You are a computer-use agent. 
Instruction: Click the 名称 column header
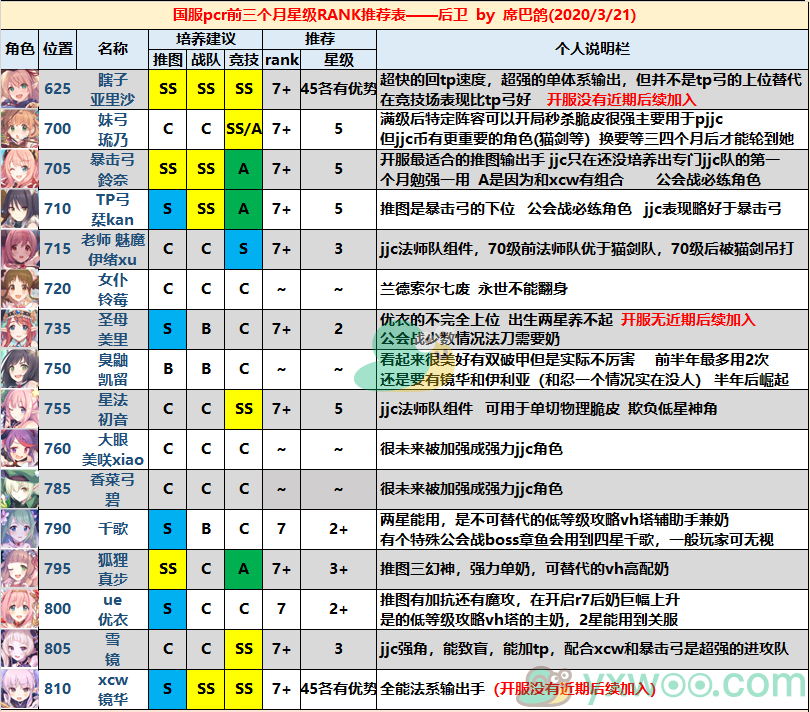113,49
